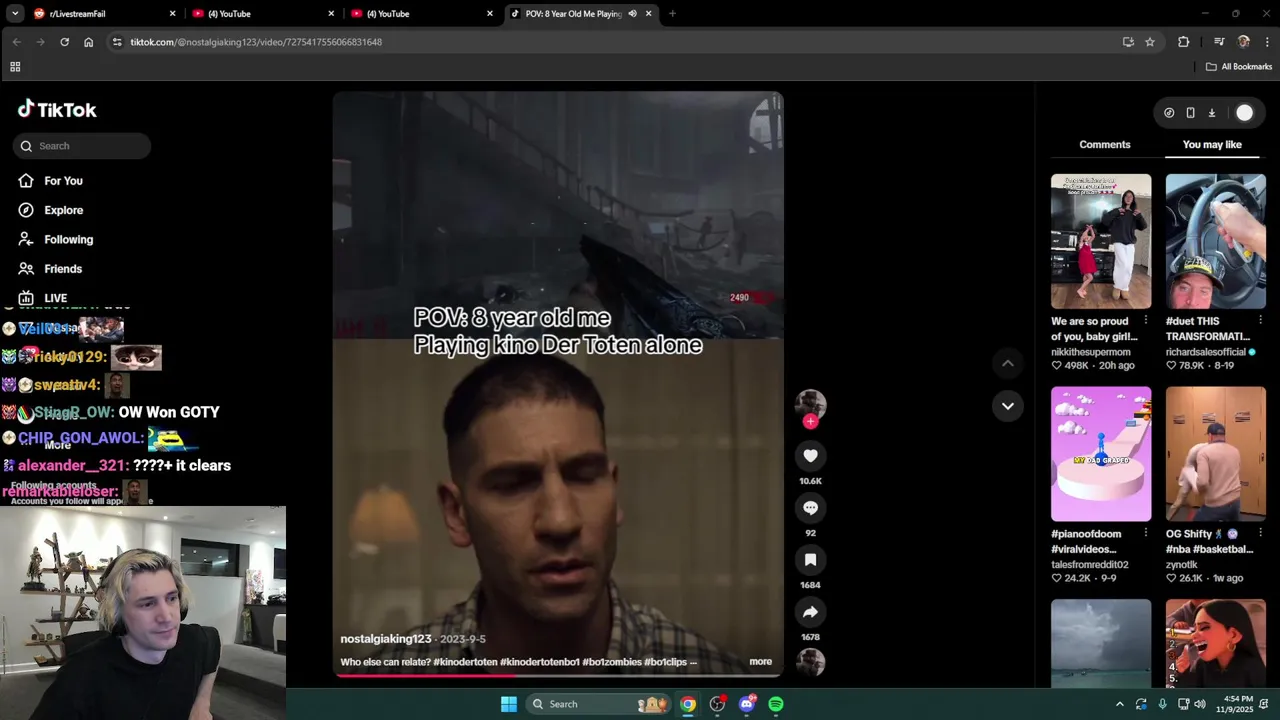This screenshot has width=1280, height=720.
Task: Open the tab search dropdown arrow
Action: (14, 14)
